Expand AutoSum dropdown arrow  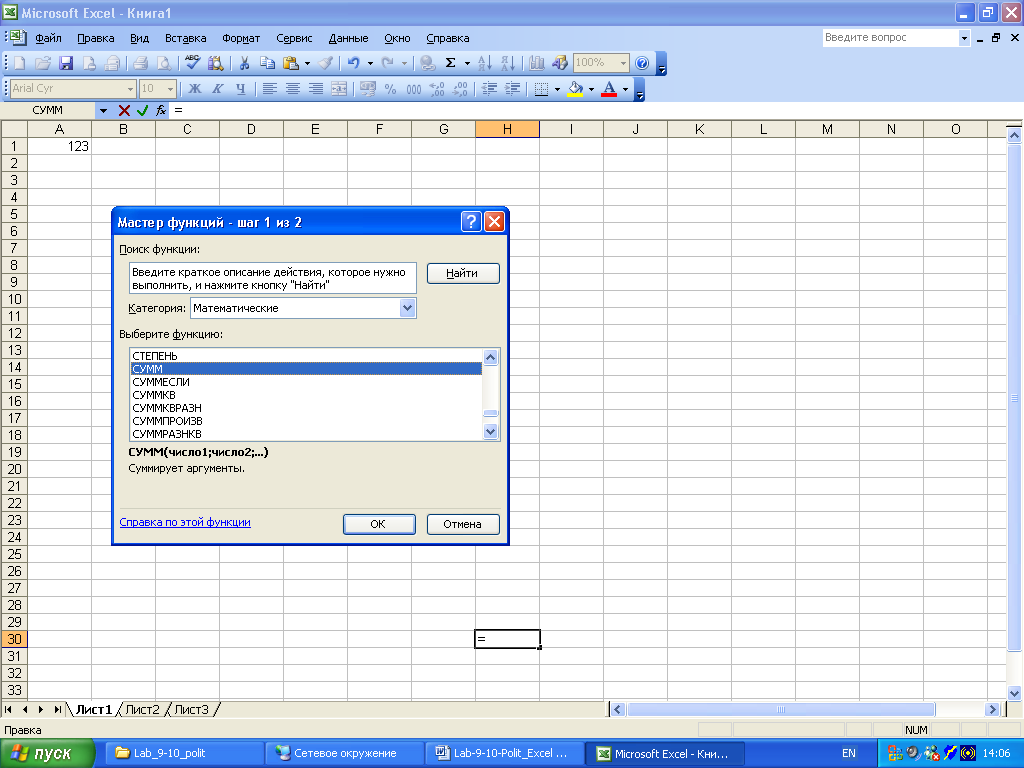467,63
